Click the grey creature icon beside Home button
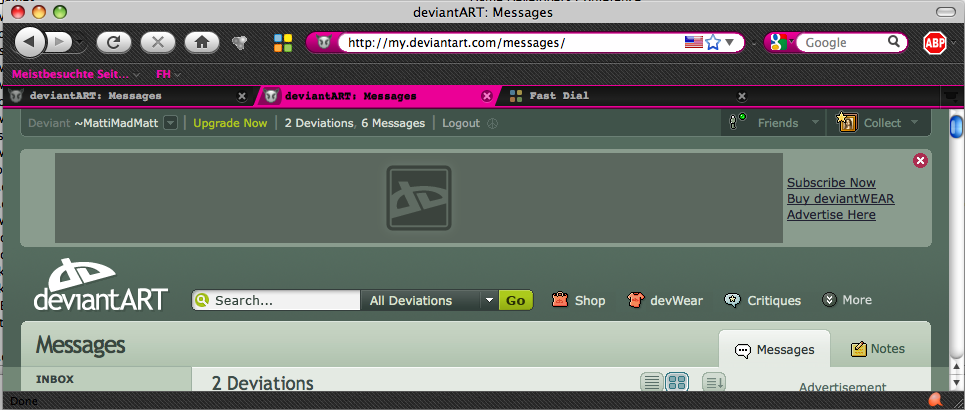This screenshot has width=965, height=410. [239, 42]
